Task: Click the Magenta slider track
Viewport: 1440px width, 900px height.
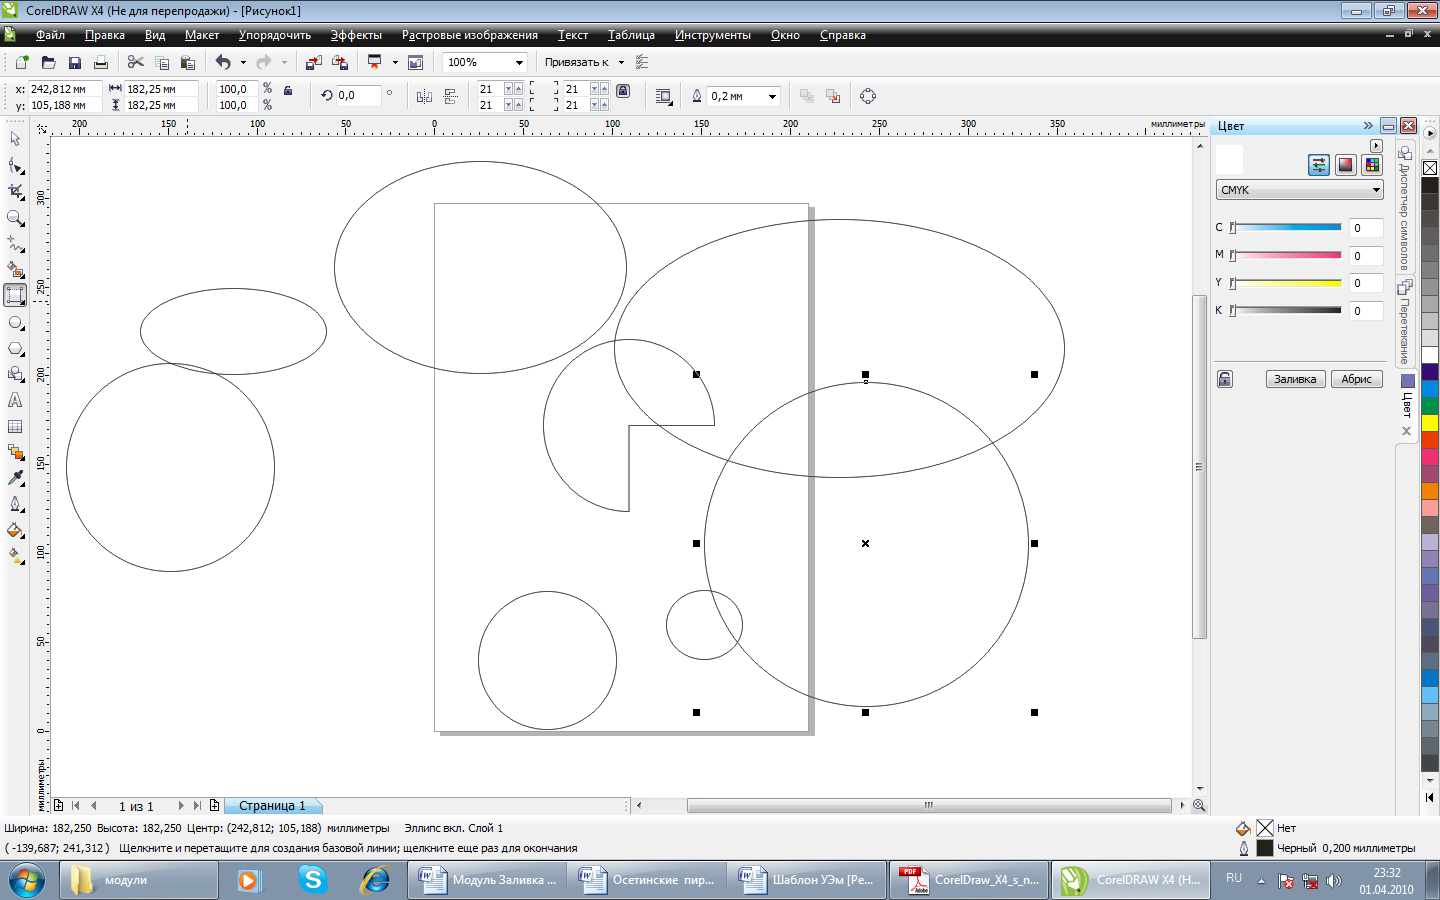Action: 1286,256
